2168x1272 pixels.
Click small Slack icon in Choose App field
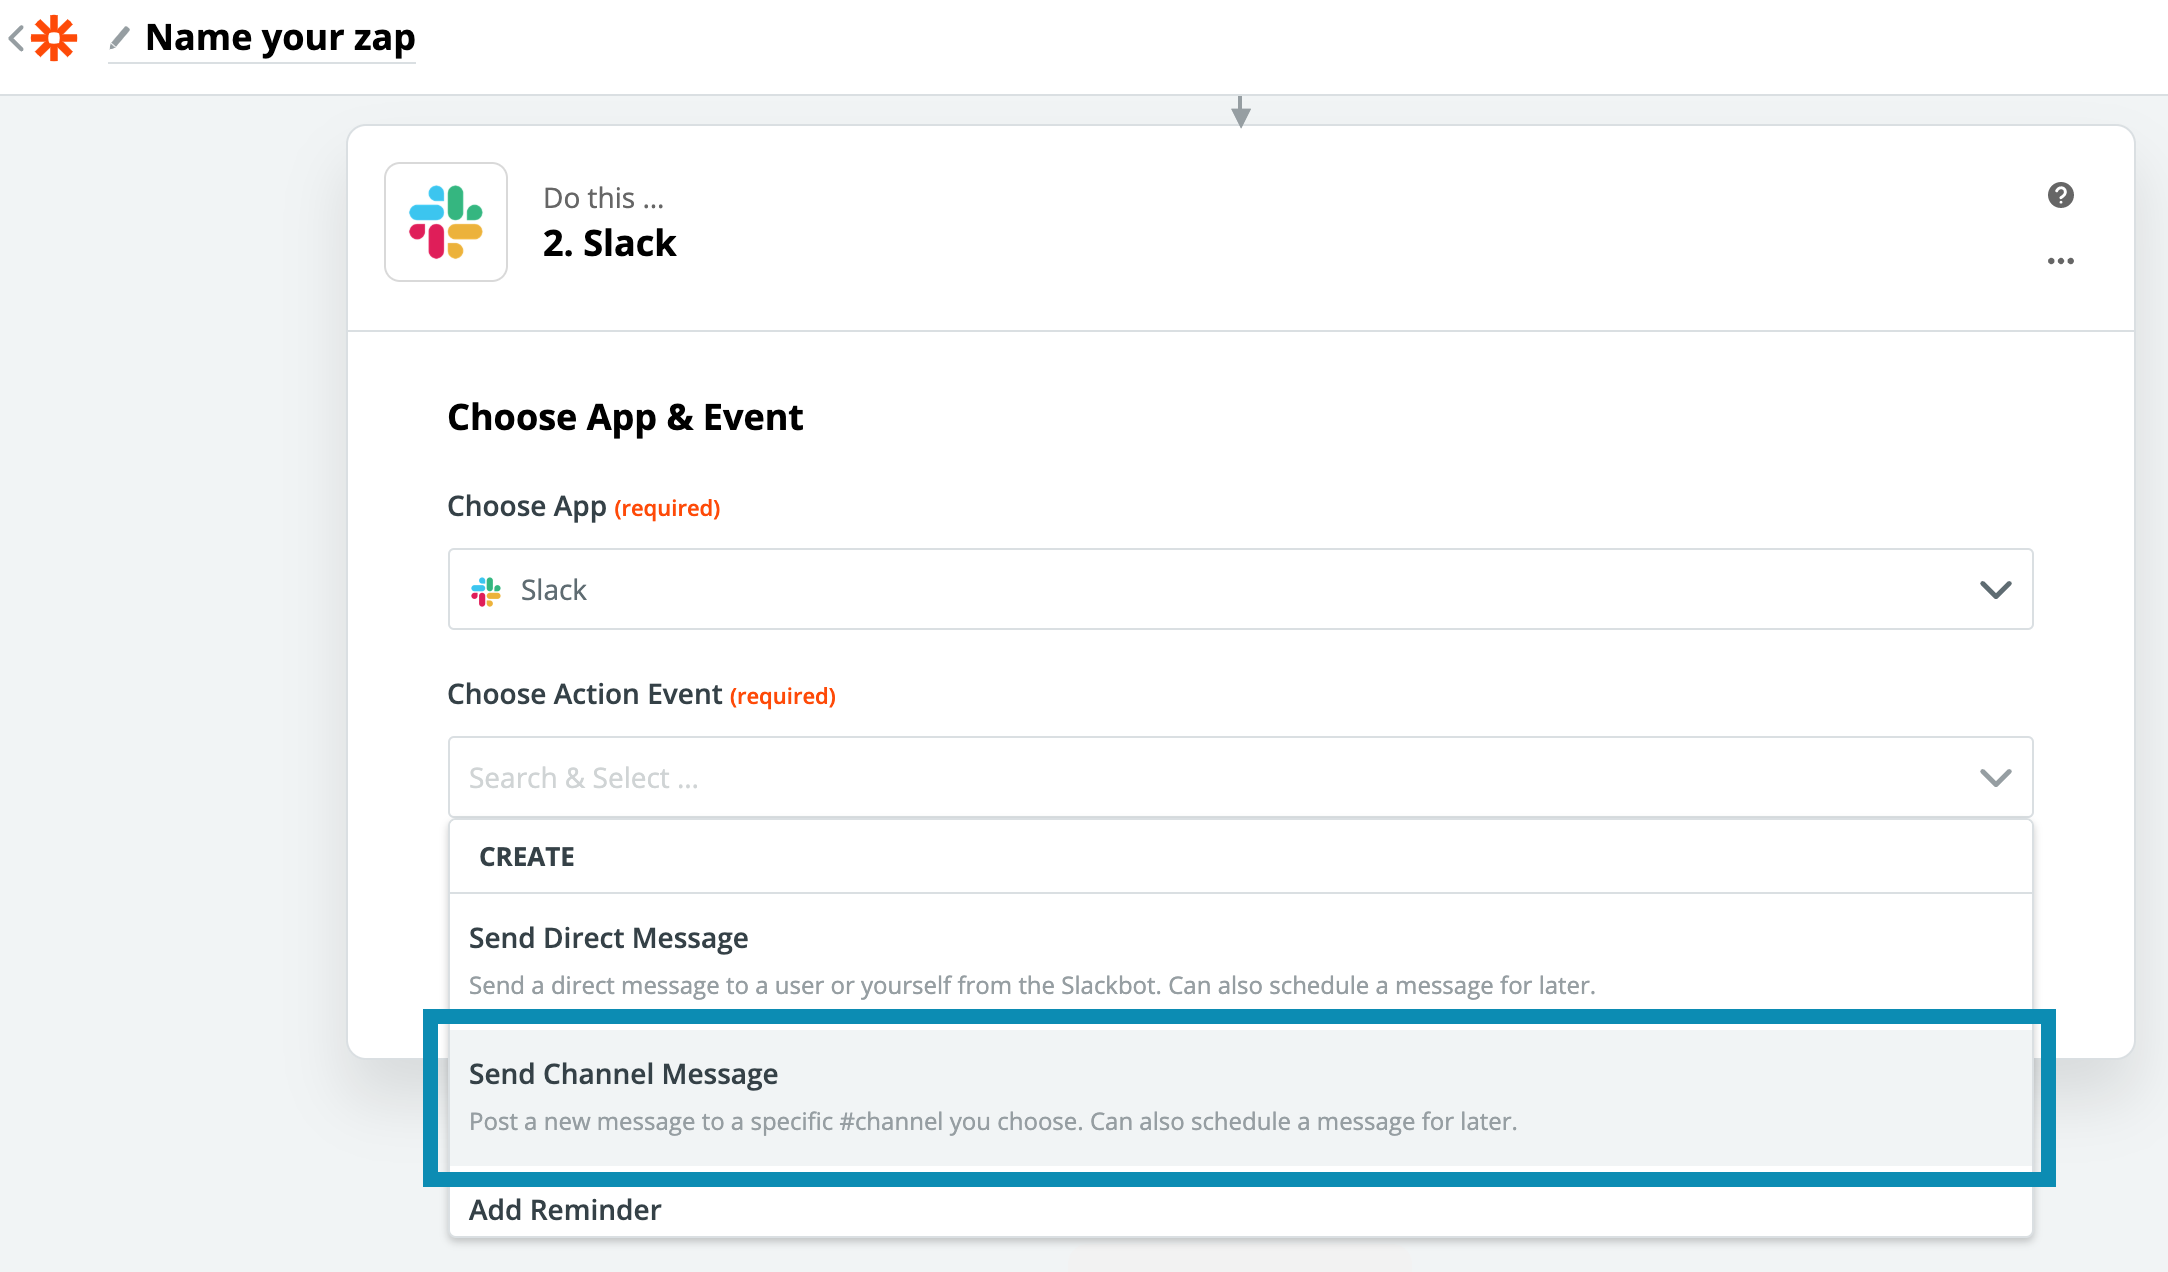[x=486, y=590]
